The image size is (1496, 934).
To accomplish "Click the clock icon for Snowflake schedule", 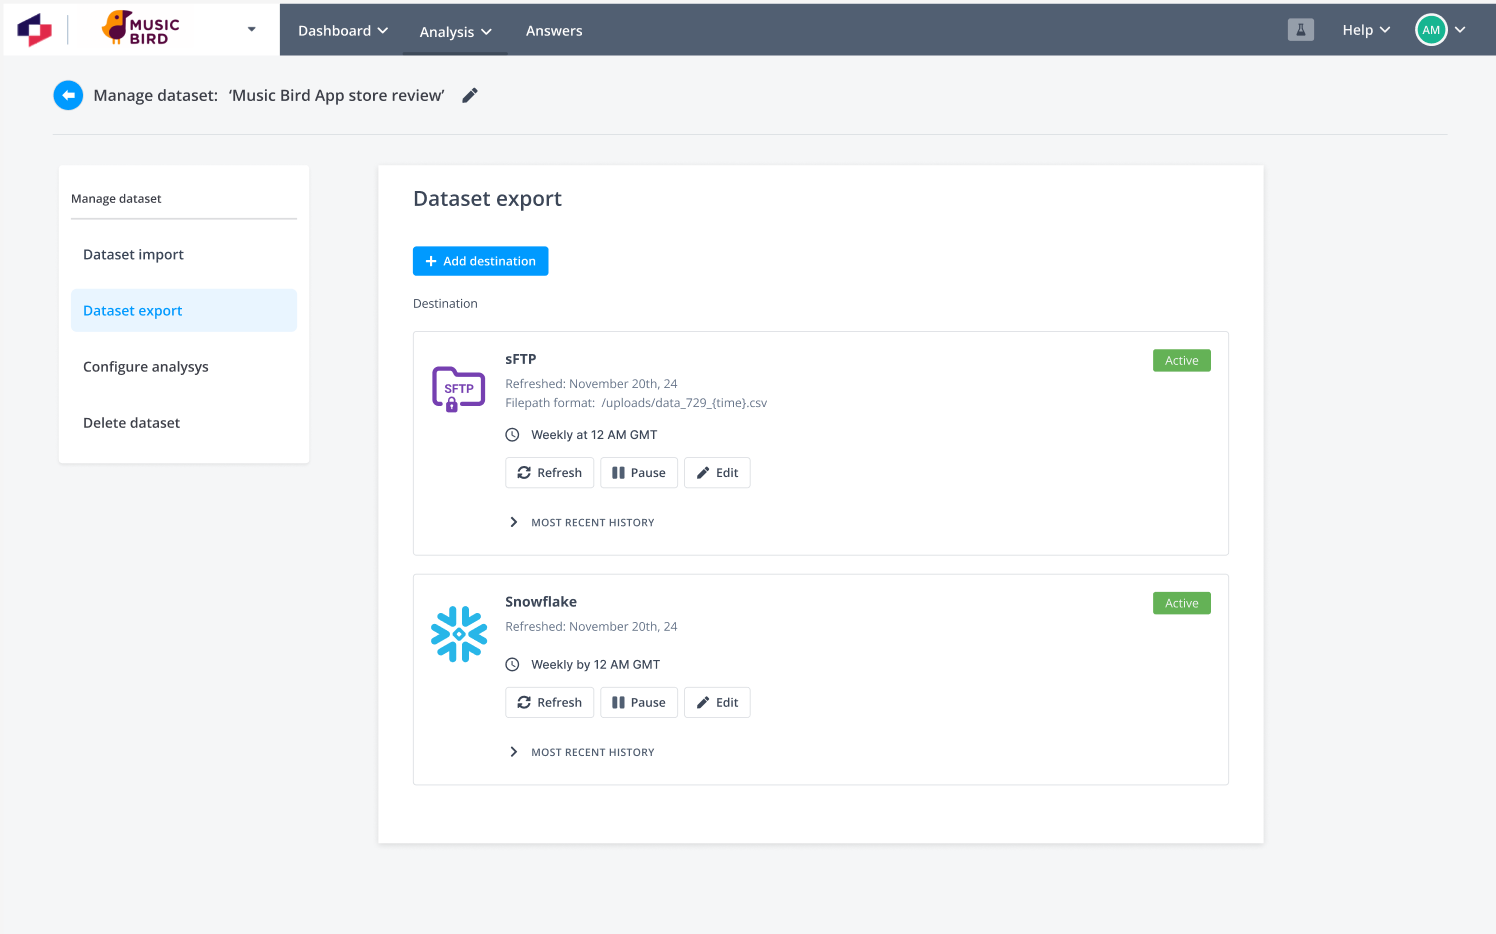I will click(x=512, y=665).
